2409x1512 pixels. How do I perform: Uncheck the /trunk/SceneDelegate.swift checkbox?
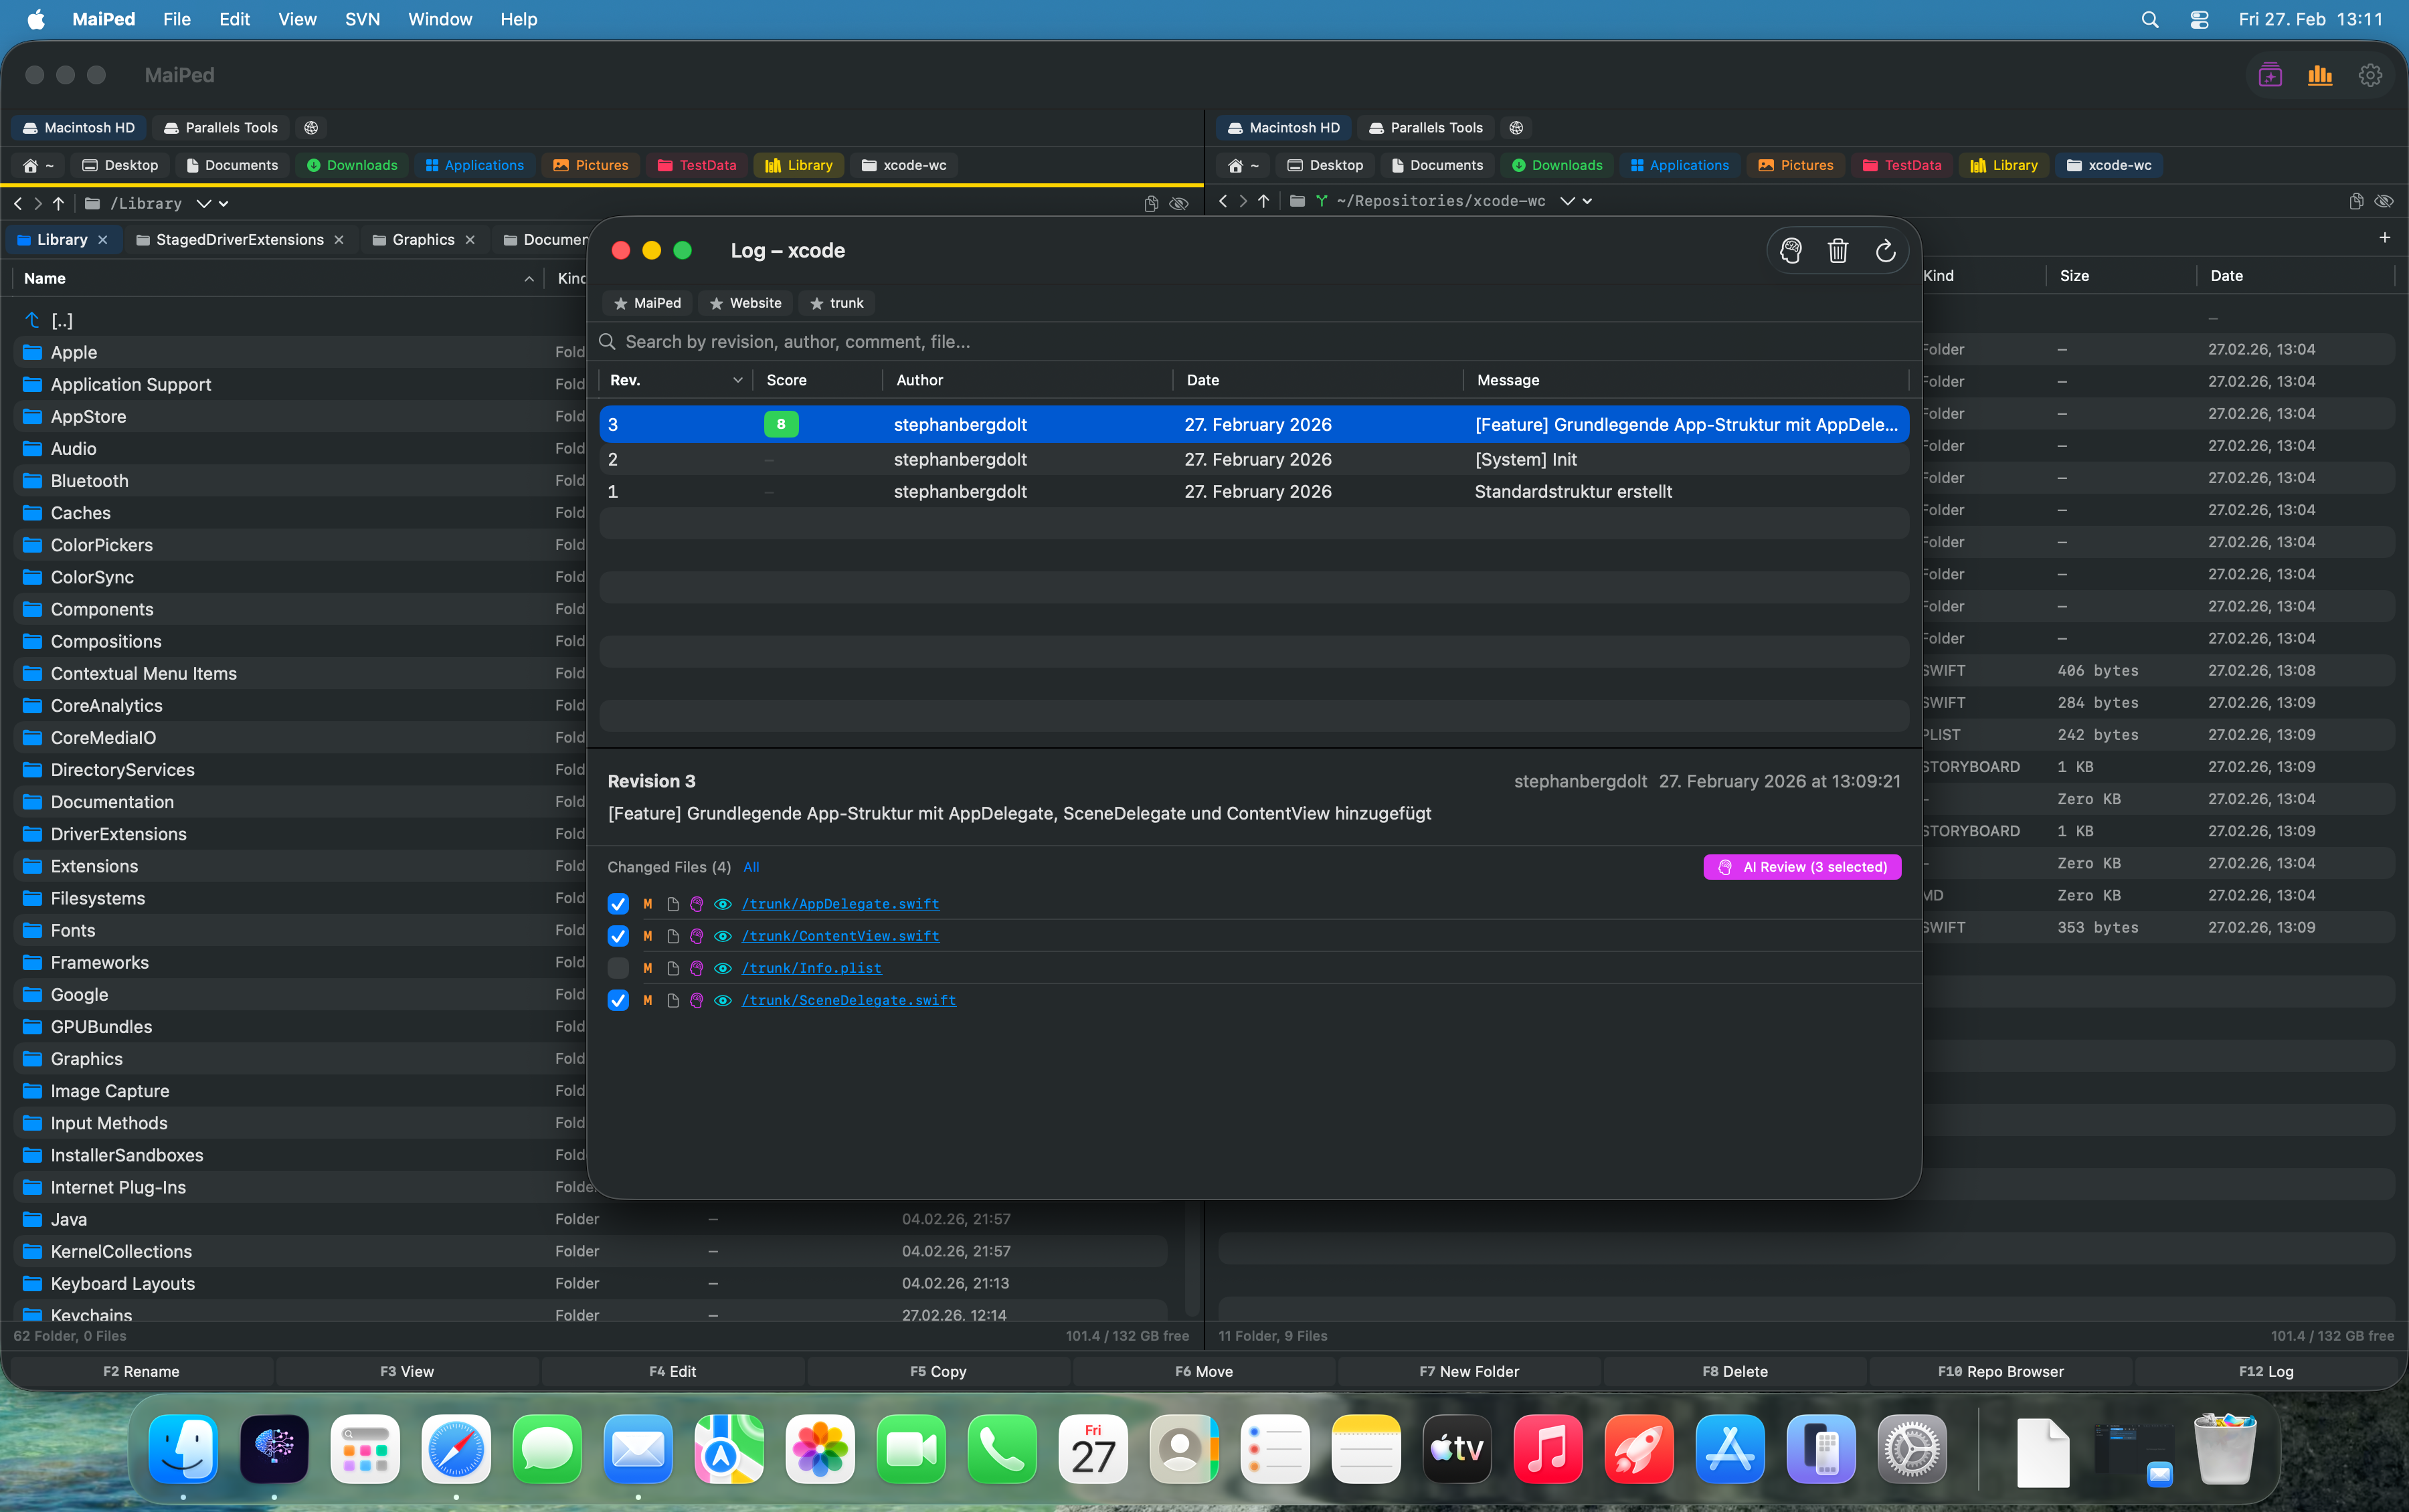click(x=618, y=1000)
